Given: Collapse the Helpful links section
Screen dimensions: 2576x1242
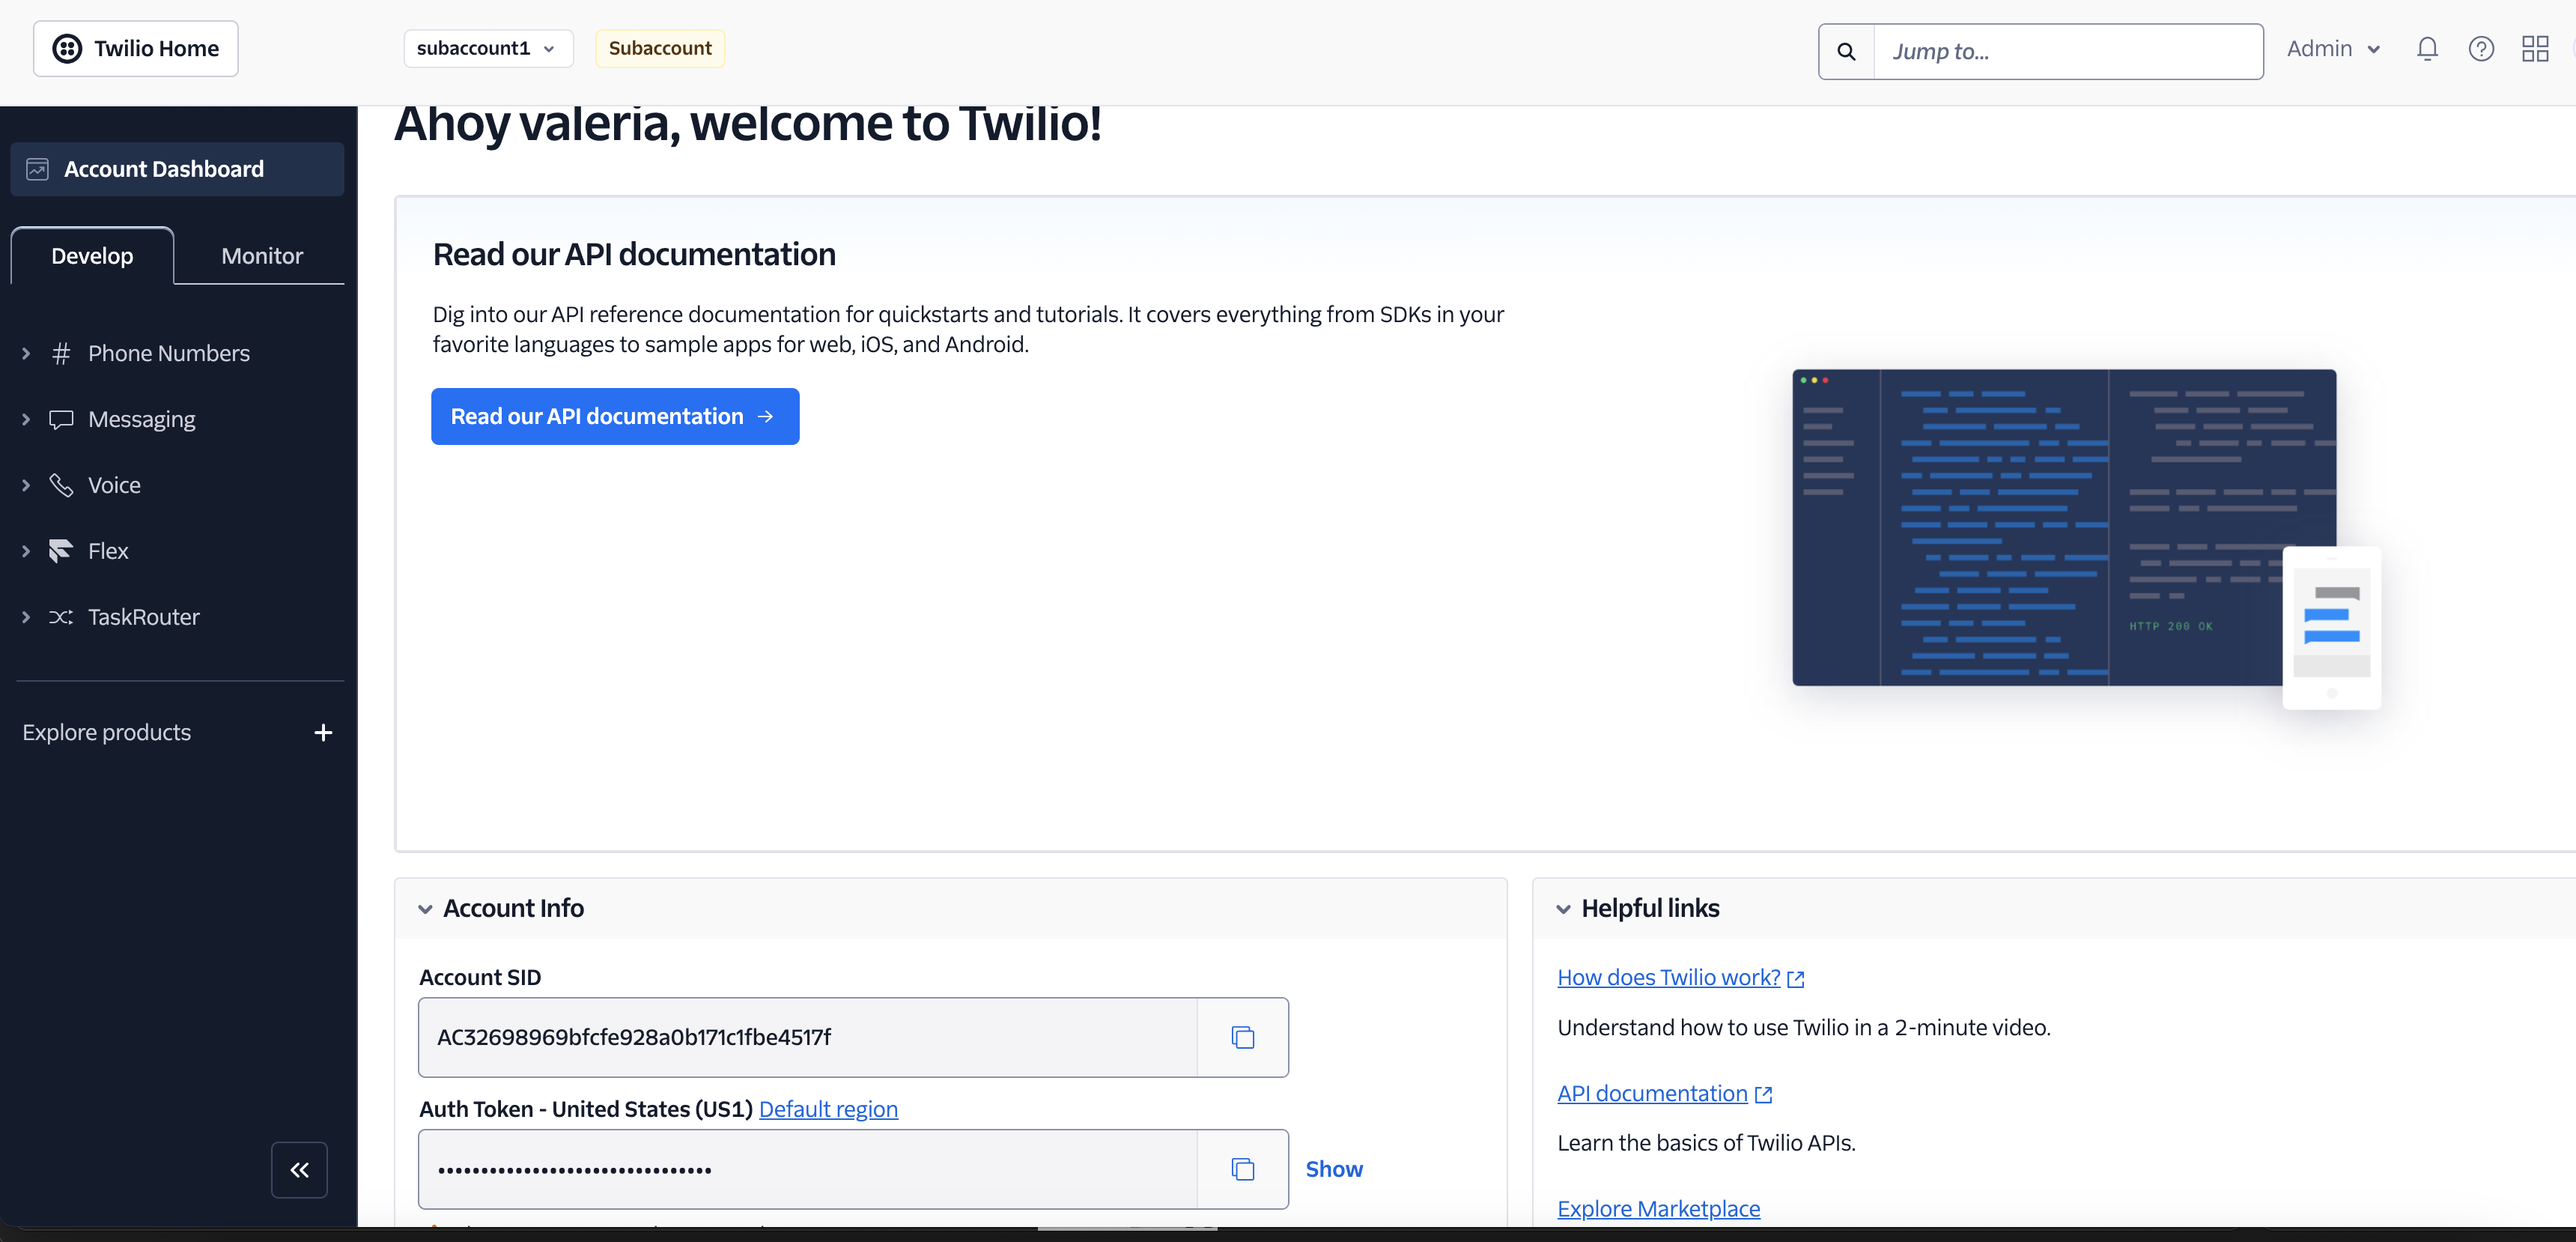Looking at the screenshot, I should pos(1563,909).
